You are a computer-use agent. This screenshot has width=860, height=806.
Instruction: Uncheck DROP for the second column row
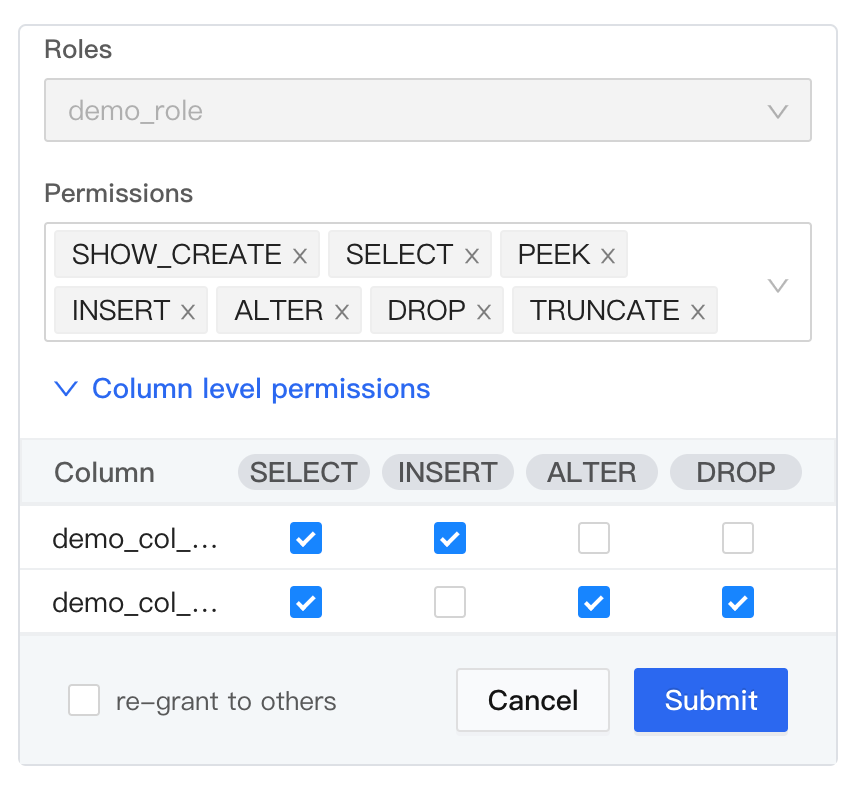click(738, 602)
